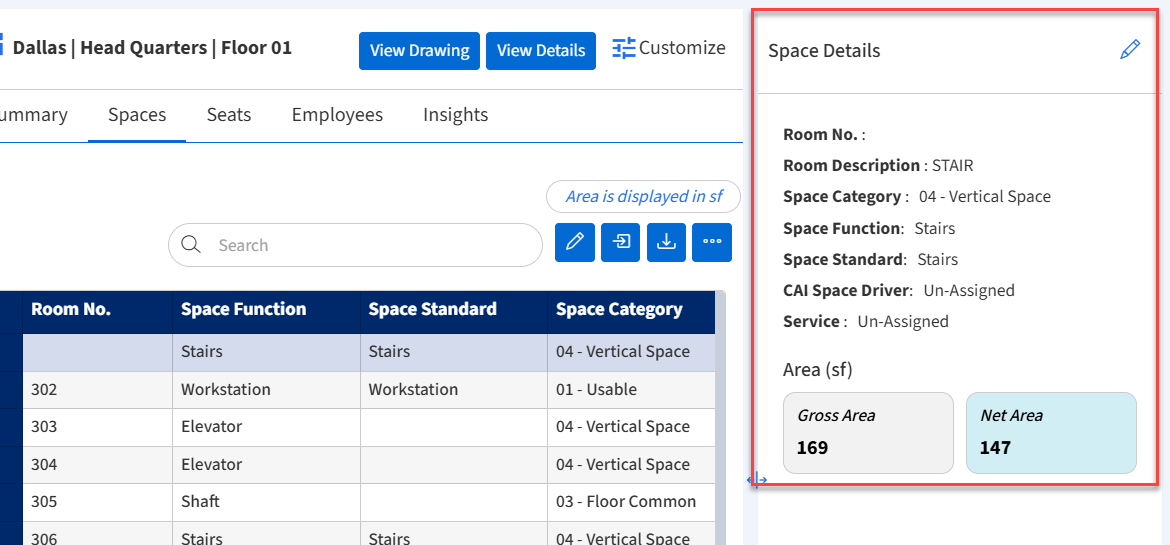Click the Net Area card

coord(1050,432)
